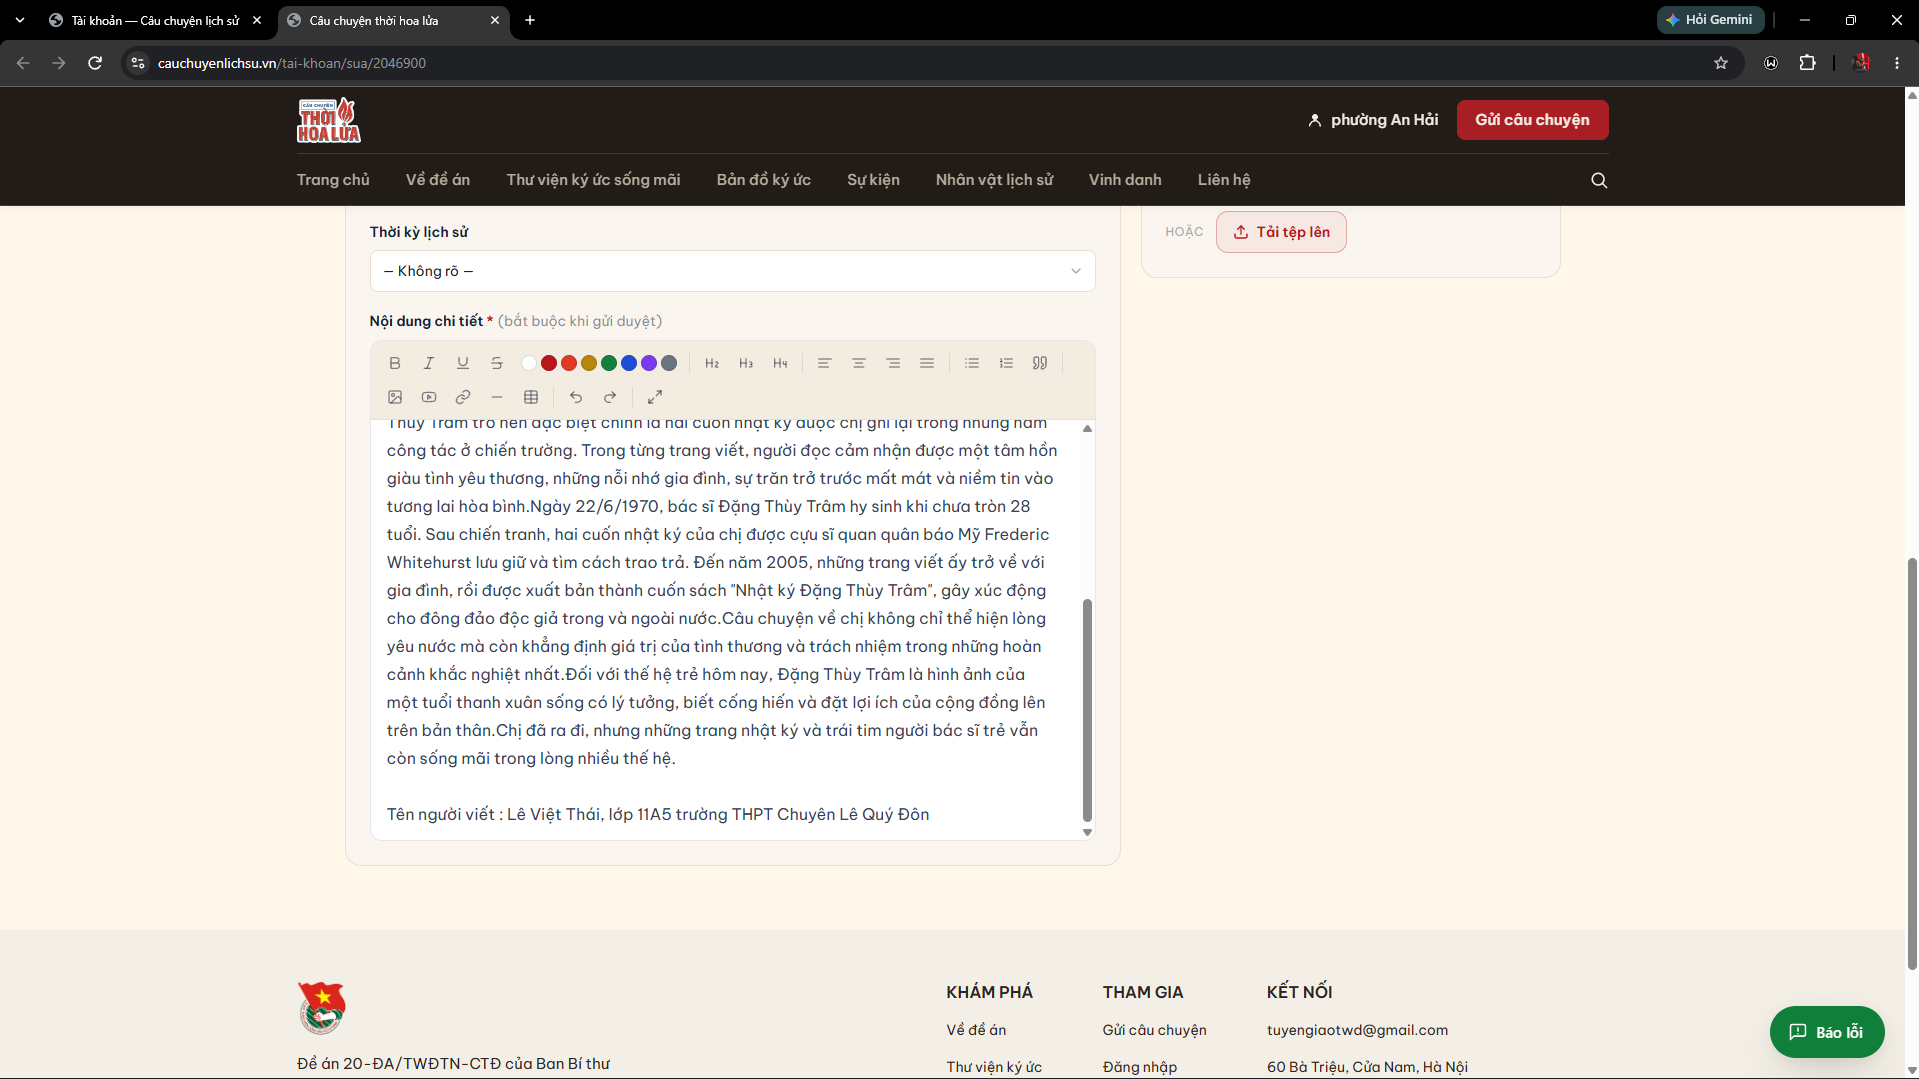1919x1079 pixels.
Task: Pick the dark red color swatch
Action: pos(549,363)
